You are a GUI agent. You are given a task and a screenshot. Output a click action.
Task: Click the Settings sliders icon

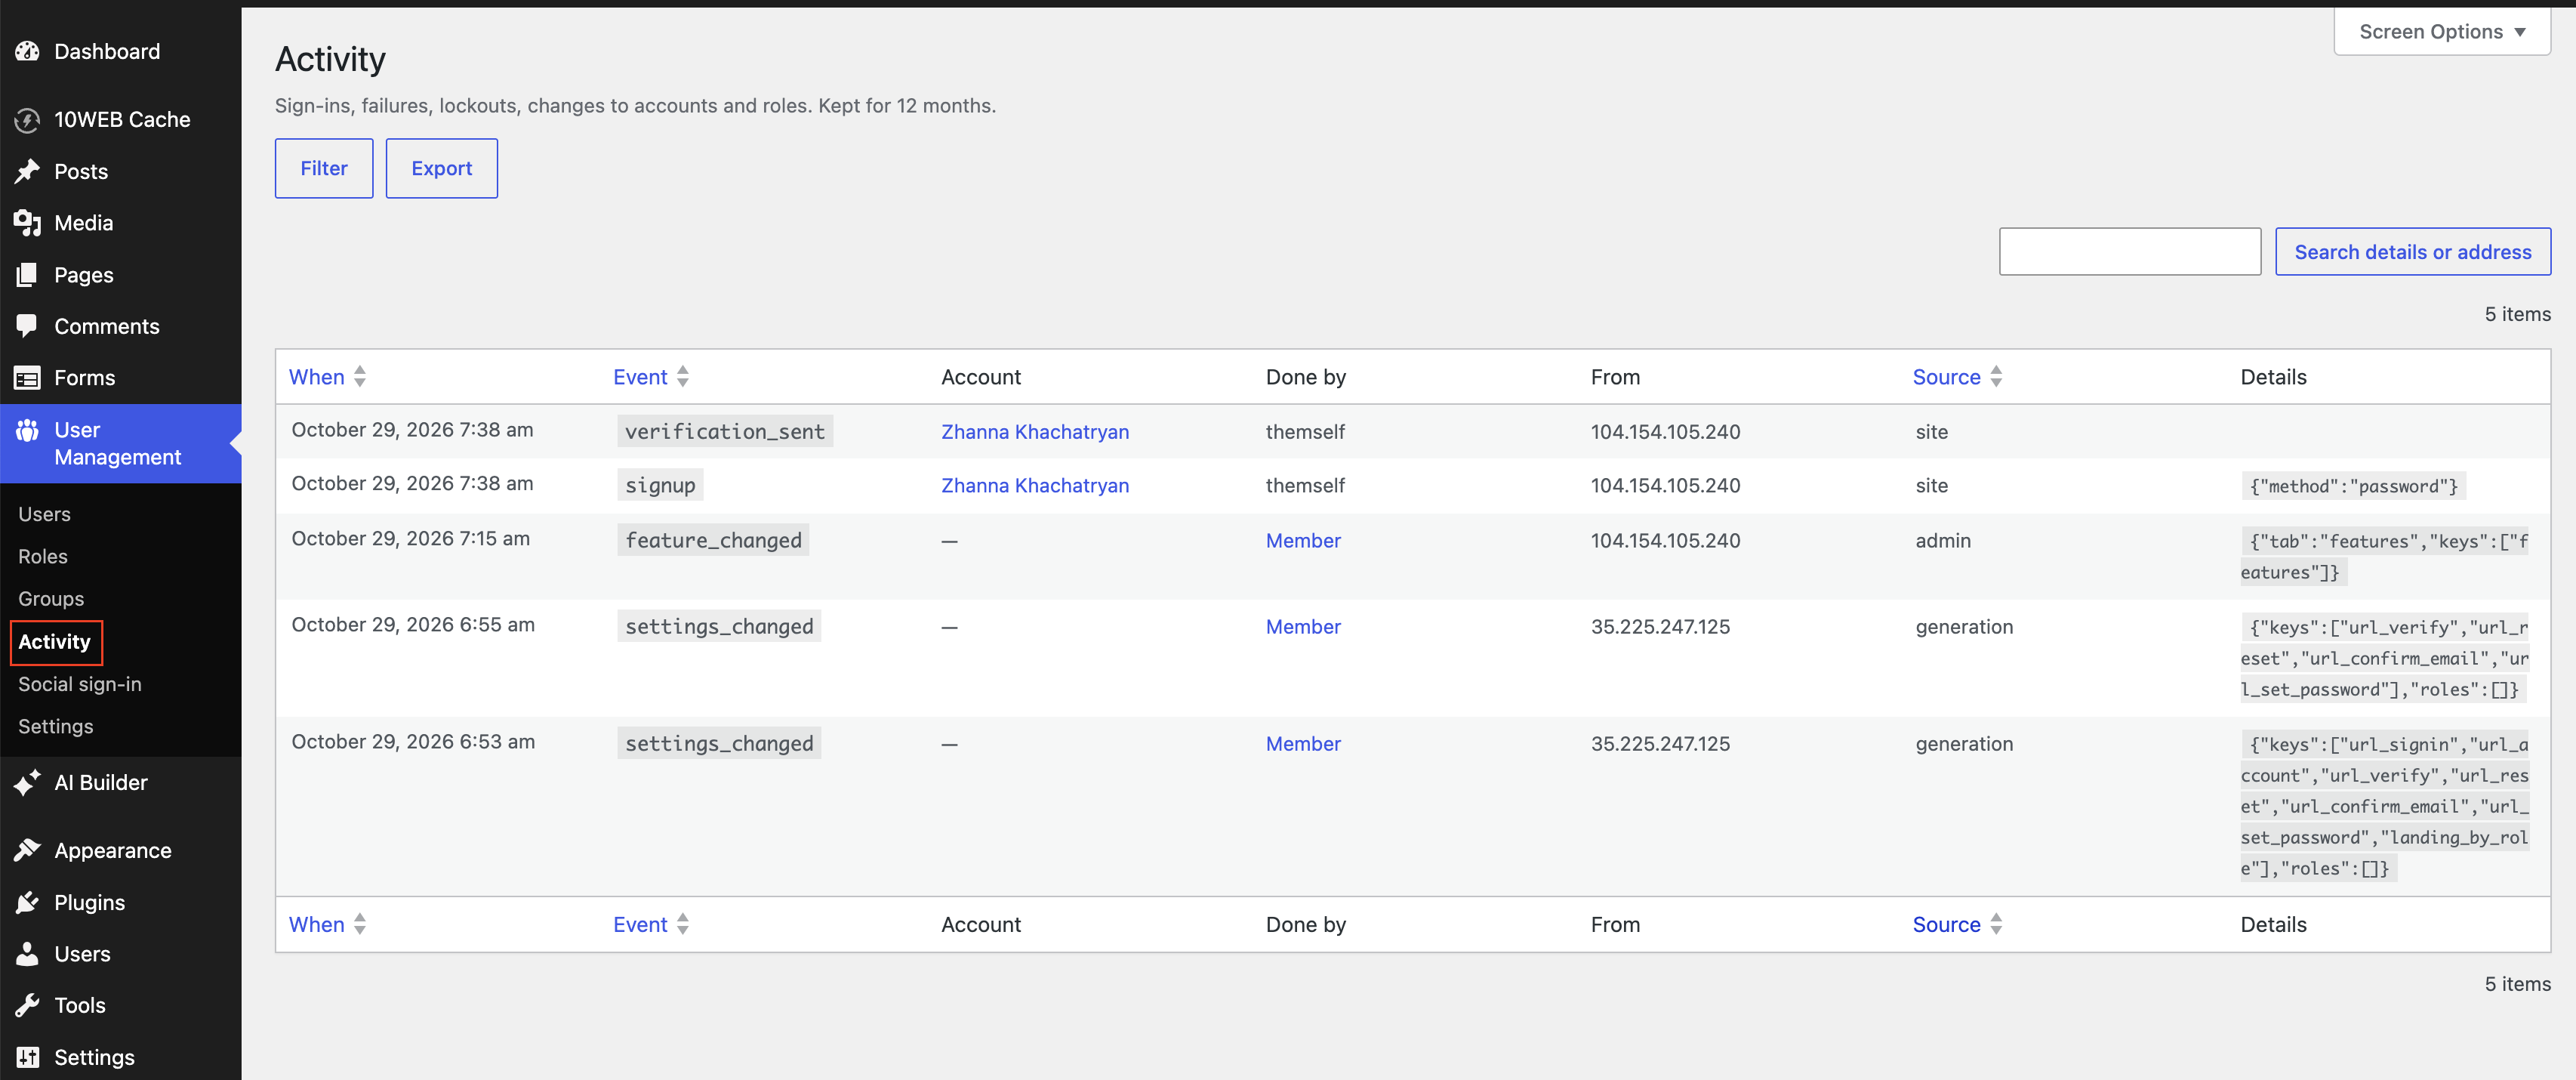pos(27,1057)
